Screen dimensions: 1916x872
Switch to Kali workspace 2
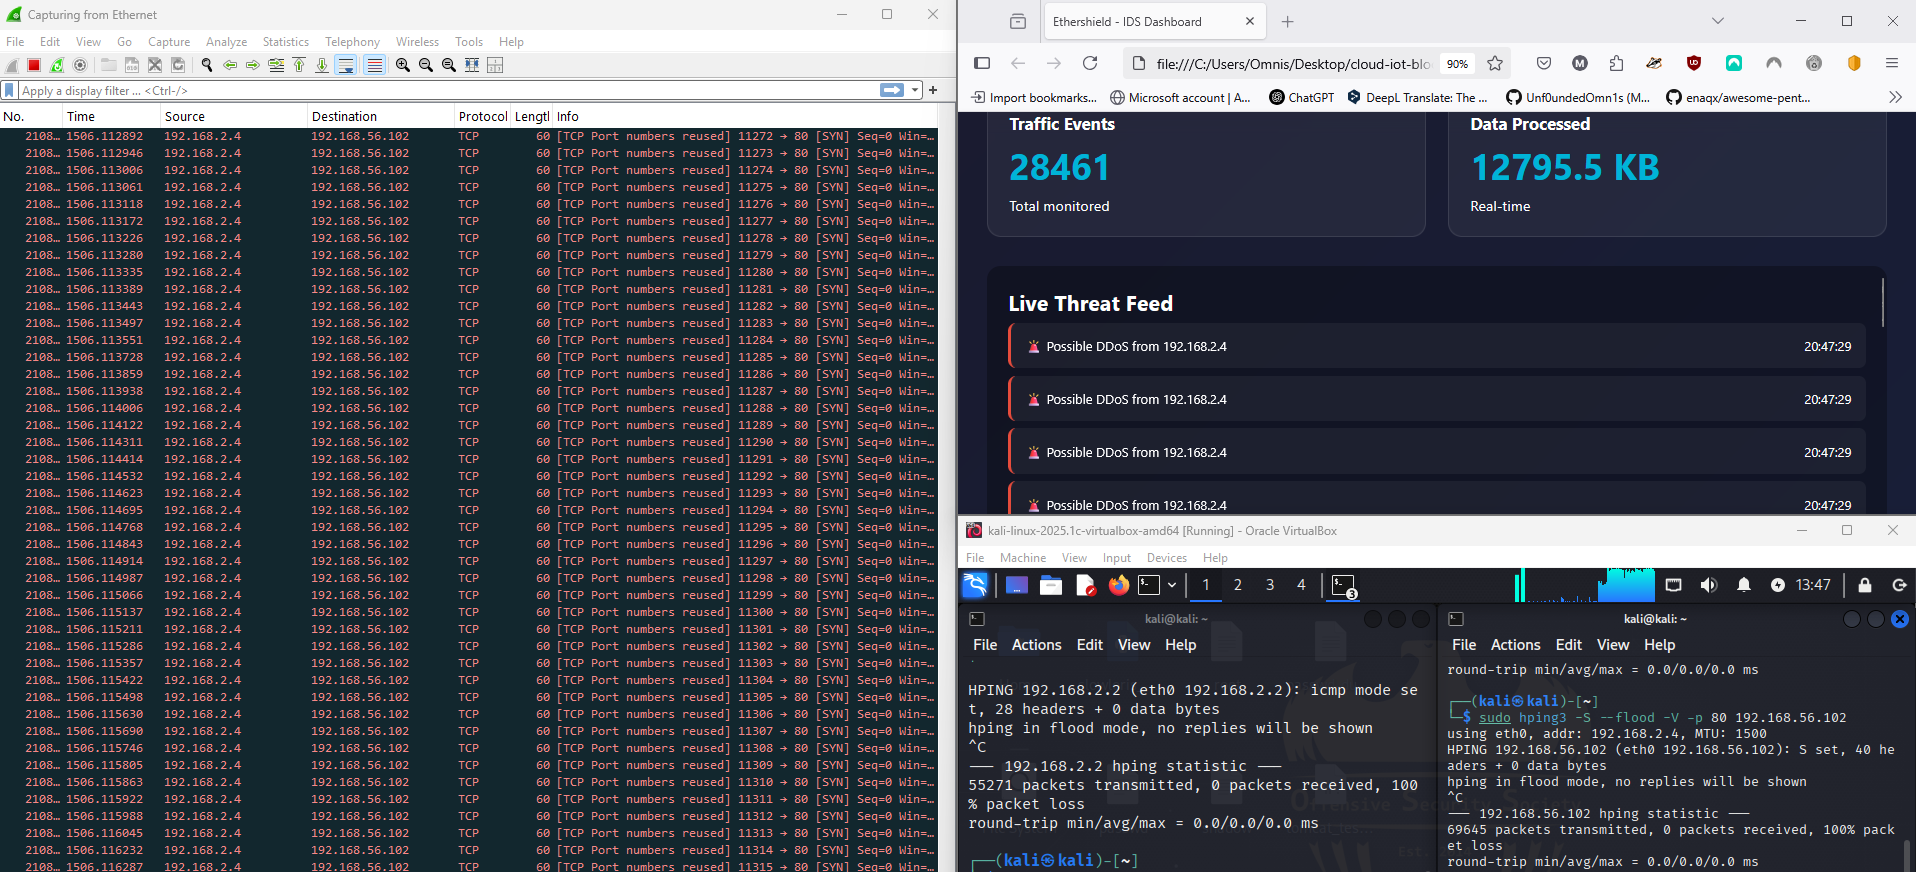1238,585
